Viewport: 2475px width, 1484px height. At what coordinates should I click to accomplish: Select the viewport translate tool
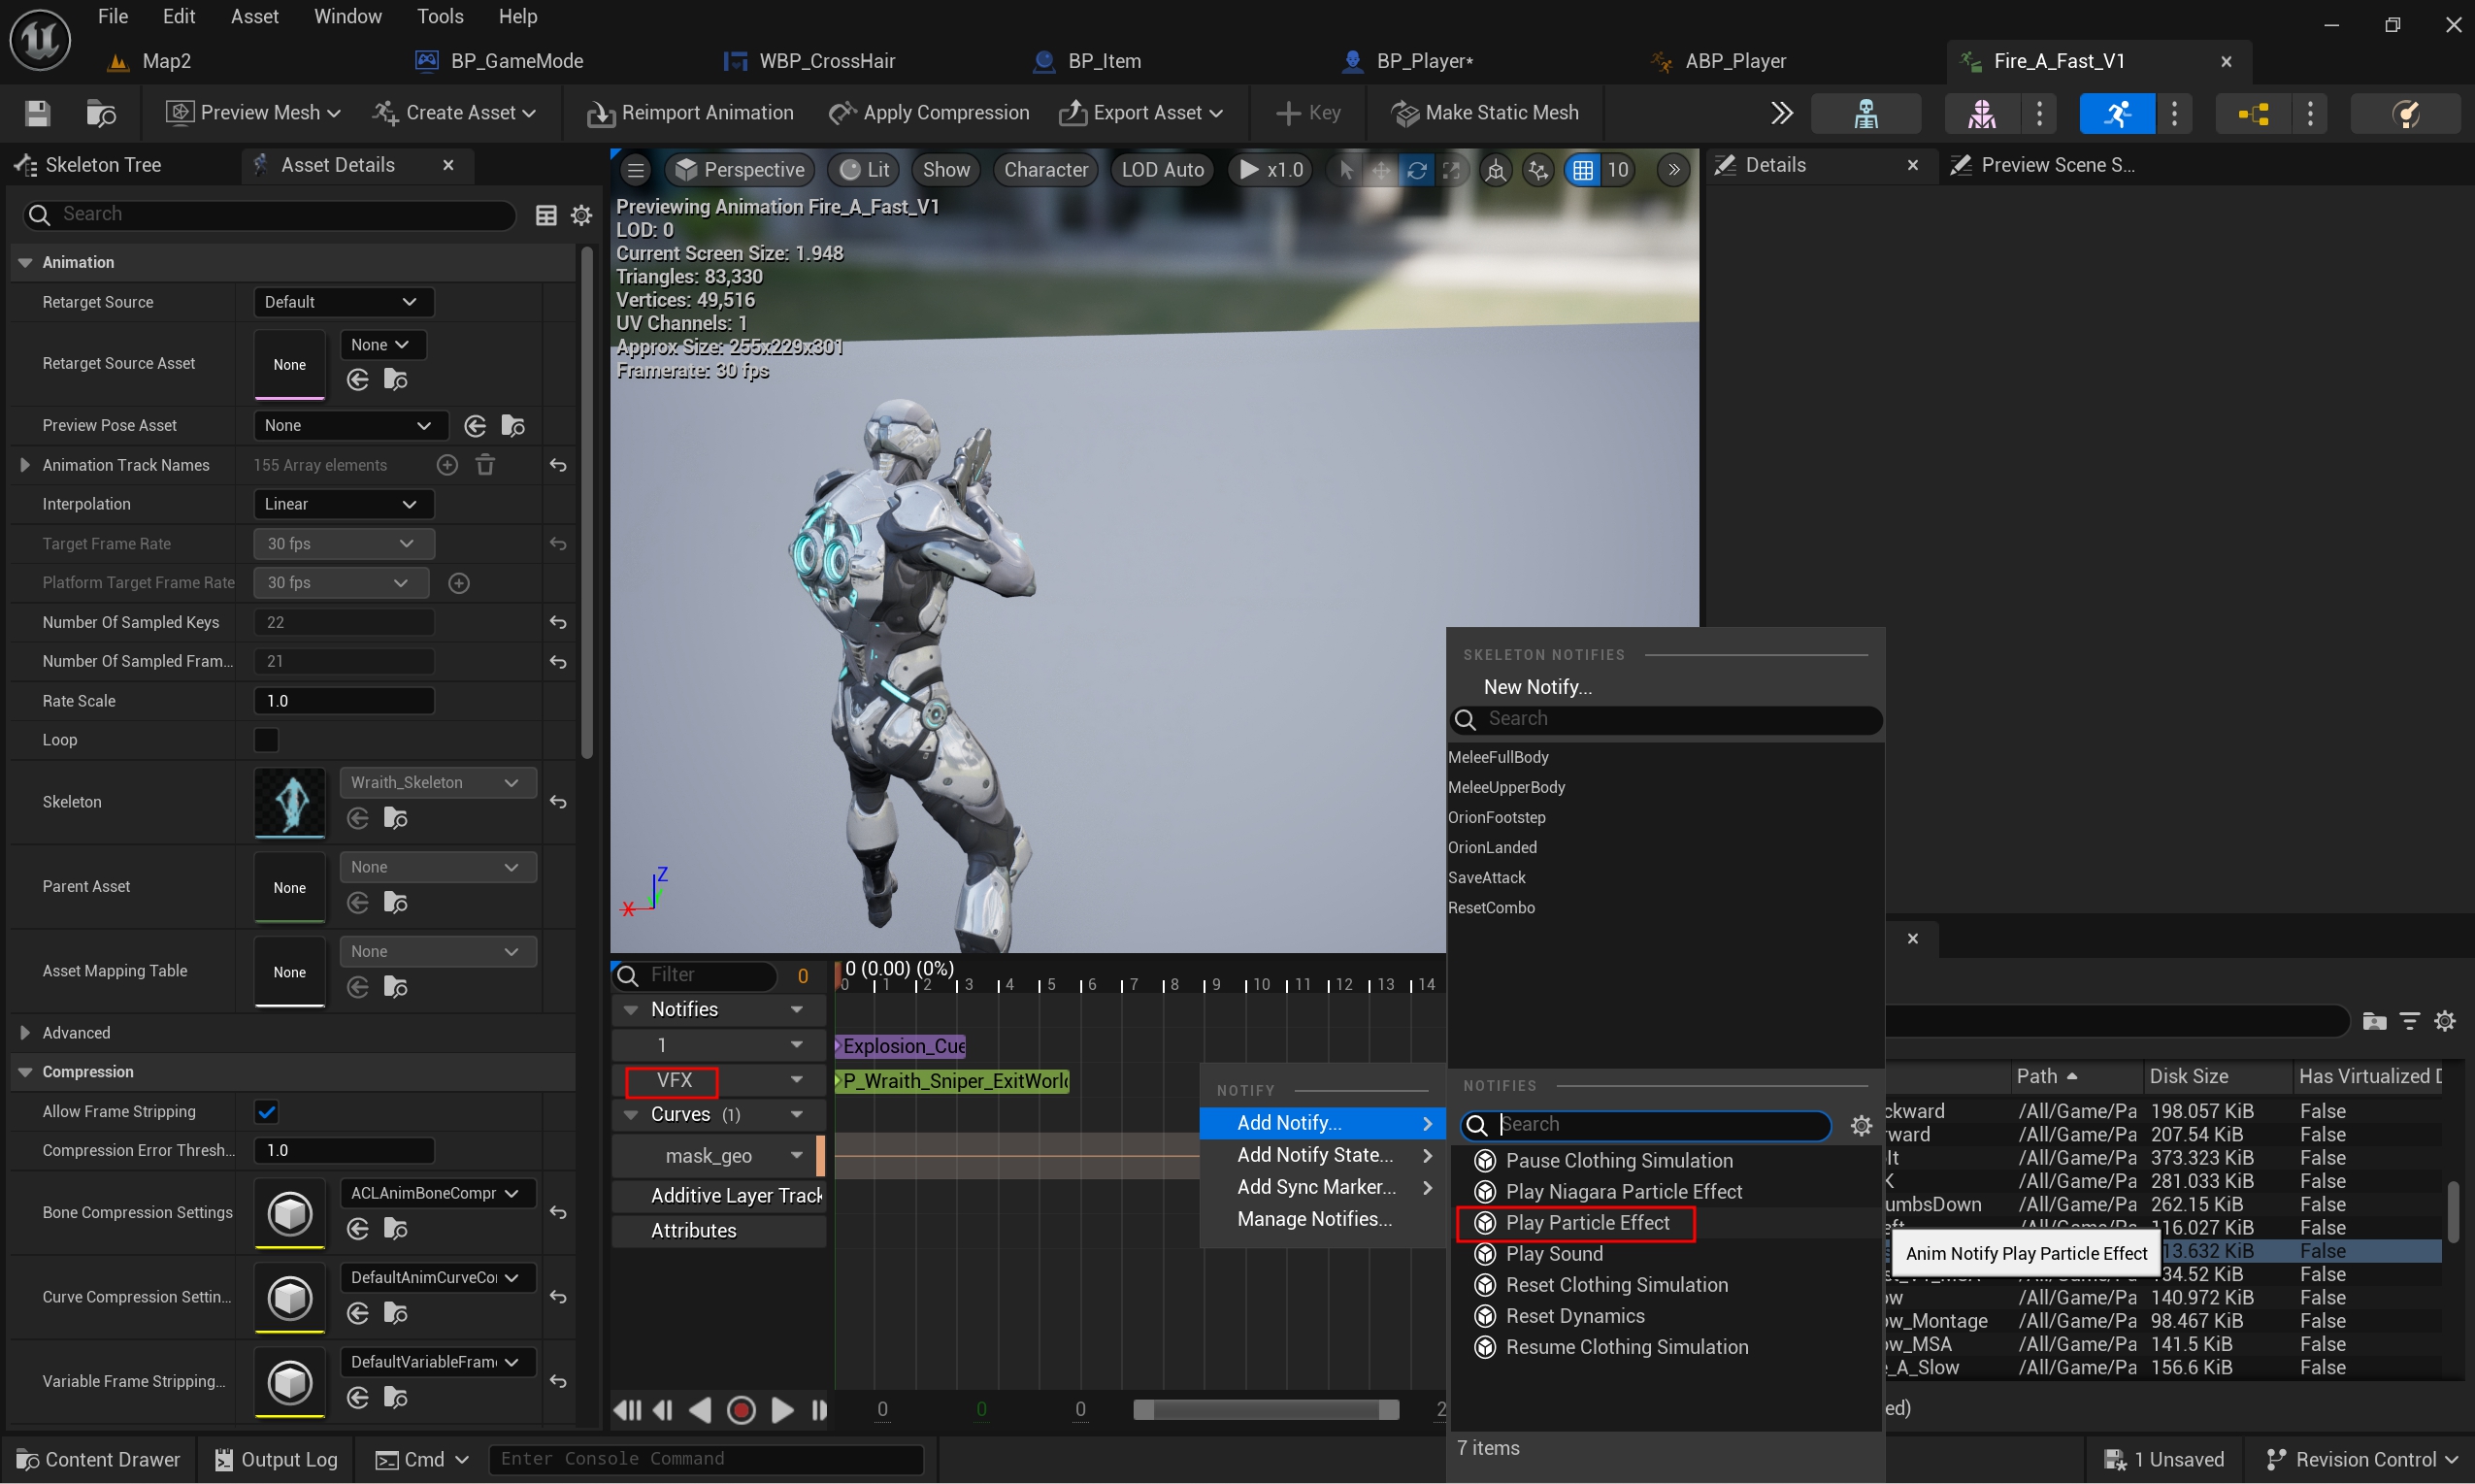(x=1380, y=170)
